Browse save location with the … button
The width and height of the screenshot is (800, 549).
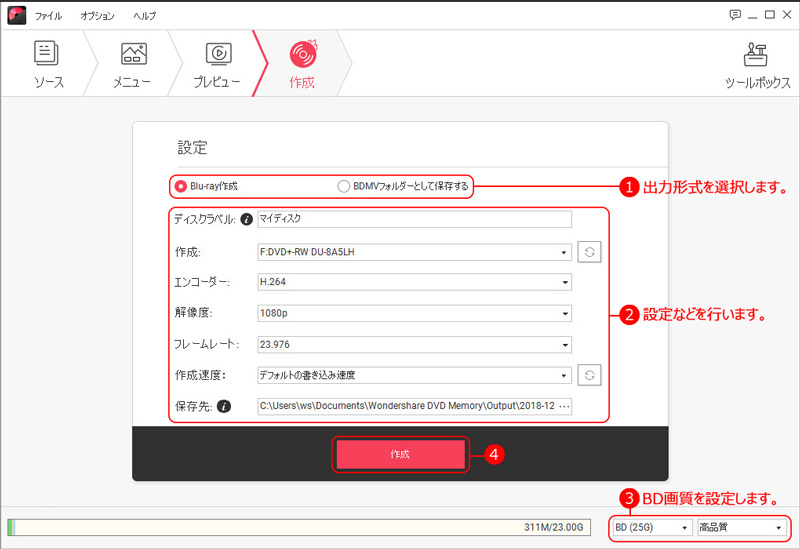(564, 406)
